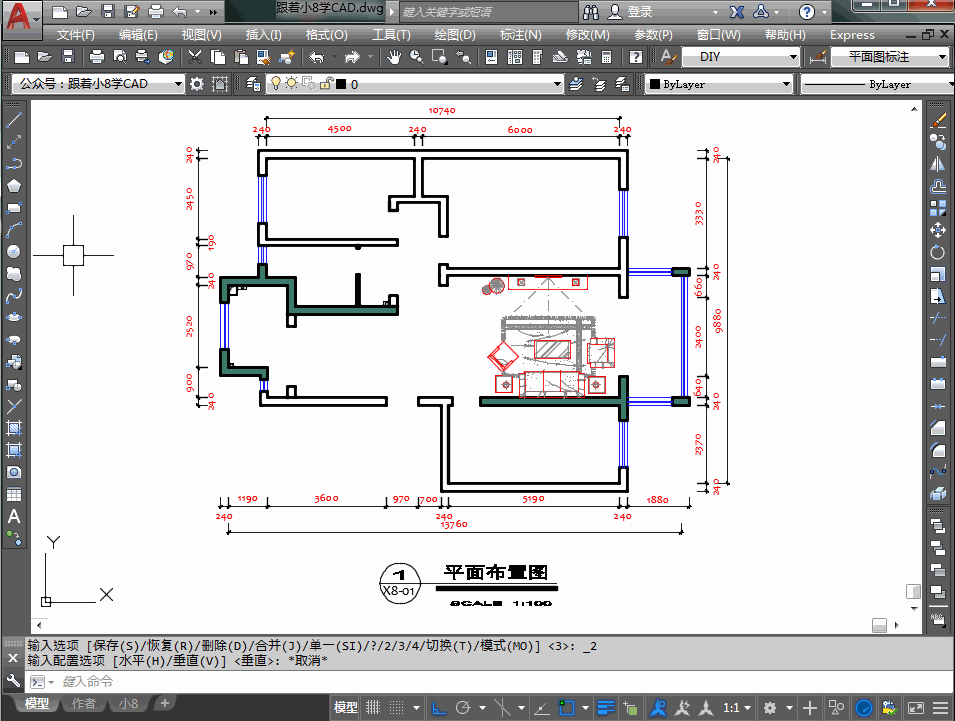Click the Cut scissors icon

(x=194, y=57)
